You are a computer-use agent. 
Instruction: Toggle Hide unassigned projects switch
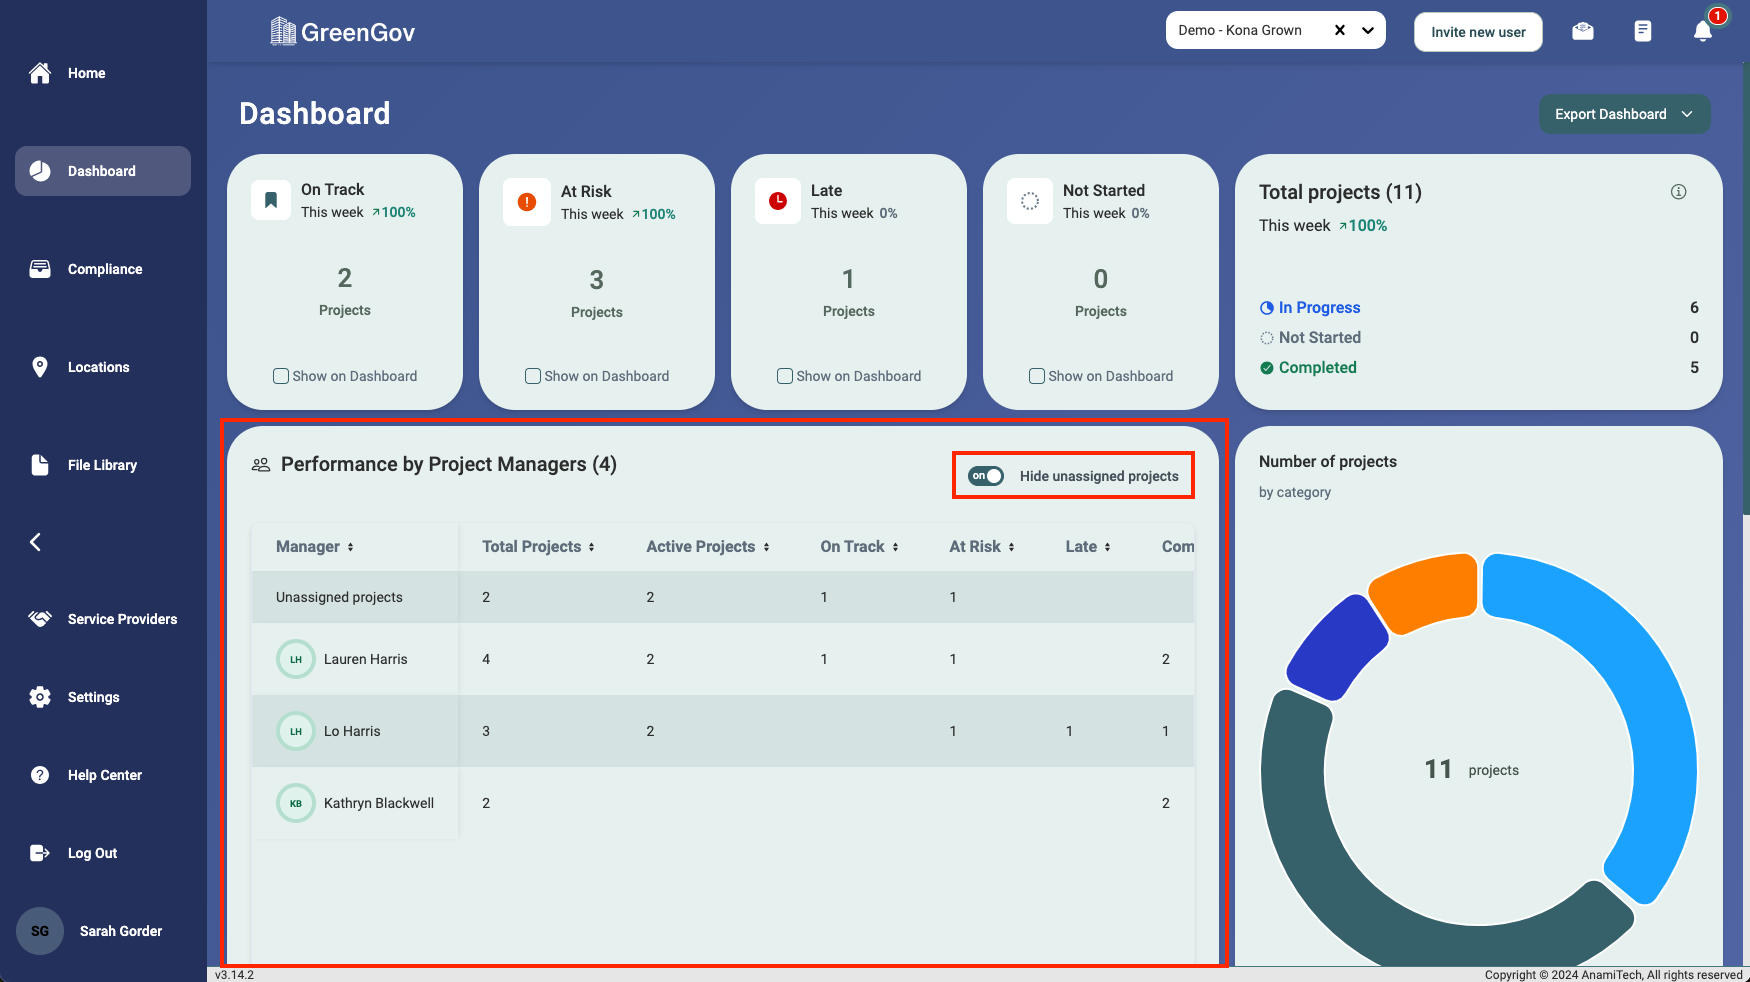coord(986,476)
